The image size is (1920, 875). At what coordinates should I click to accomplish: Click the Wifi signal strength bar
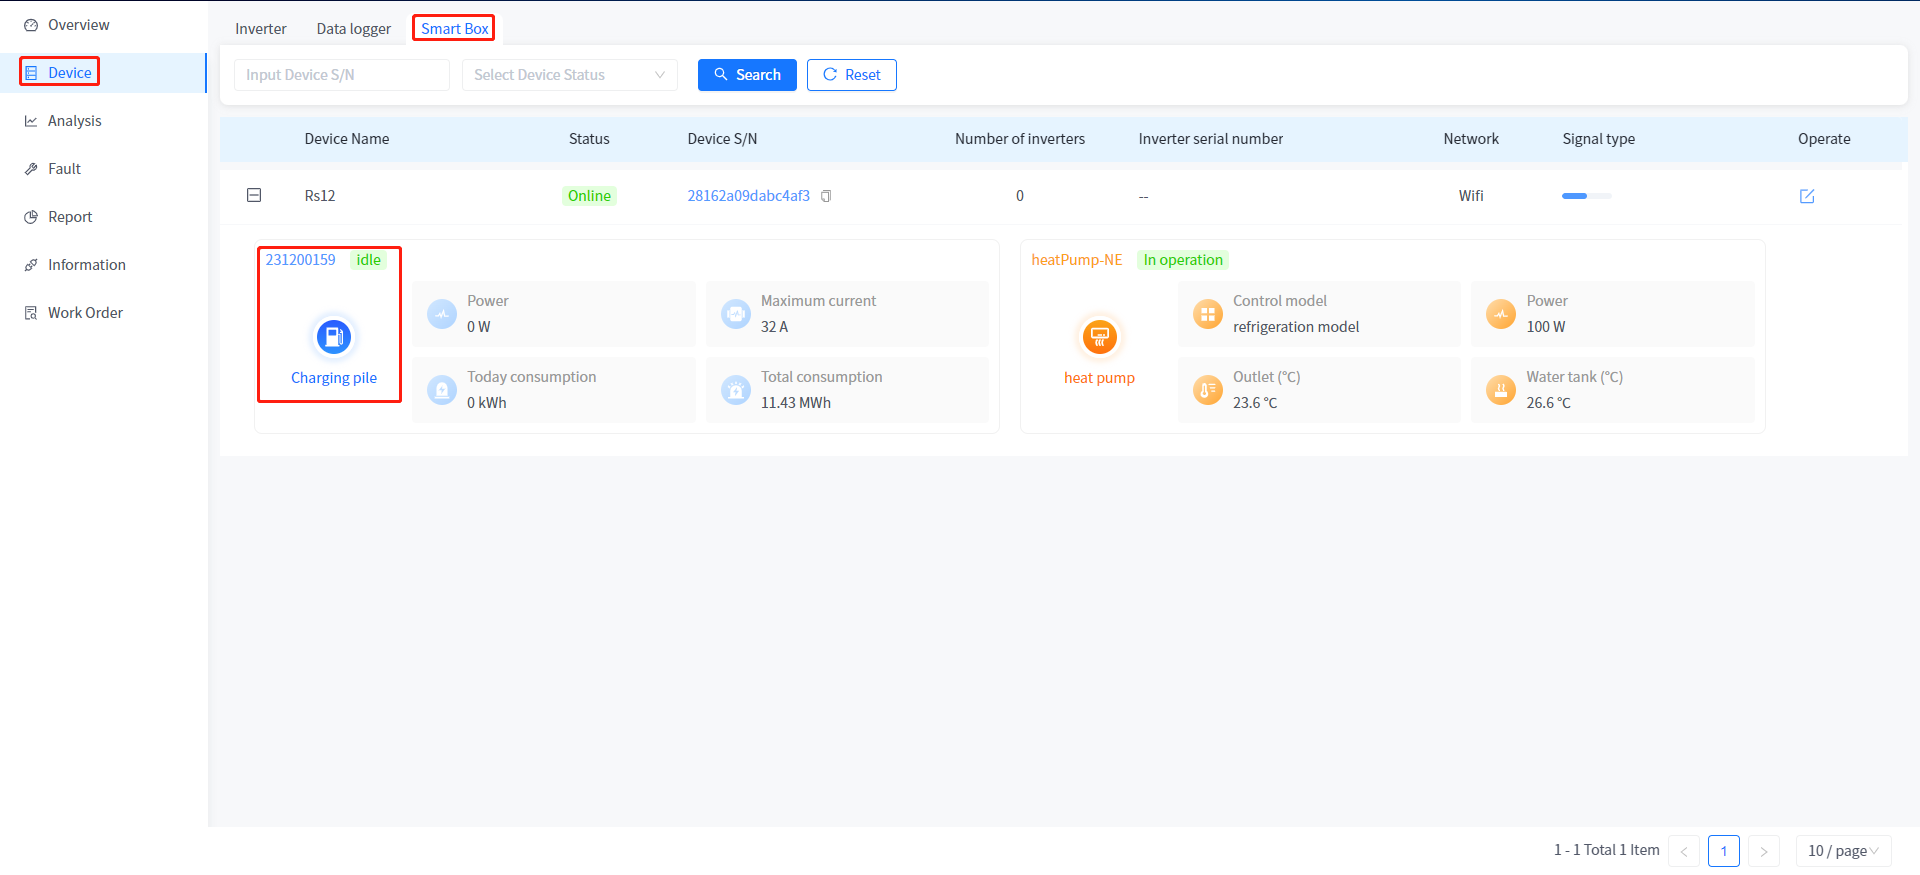[1586, 196]
